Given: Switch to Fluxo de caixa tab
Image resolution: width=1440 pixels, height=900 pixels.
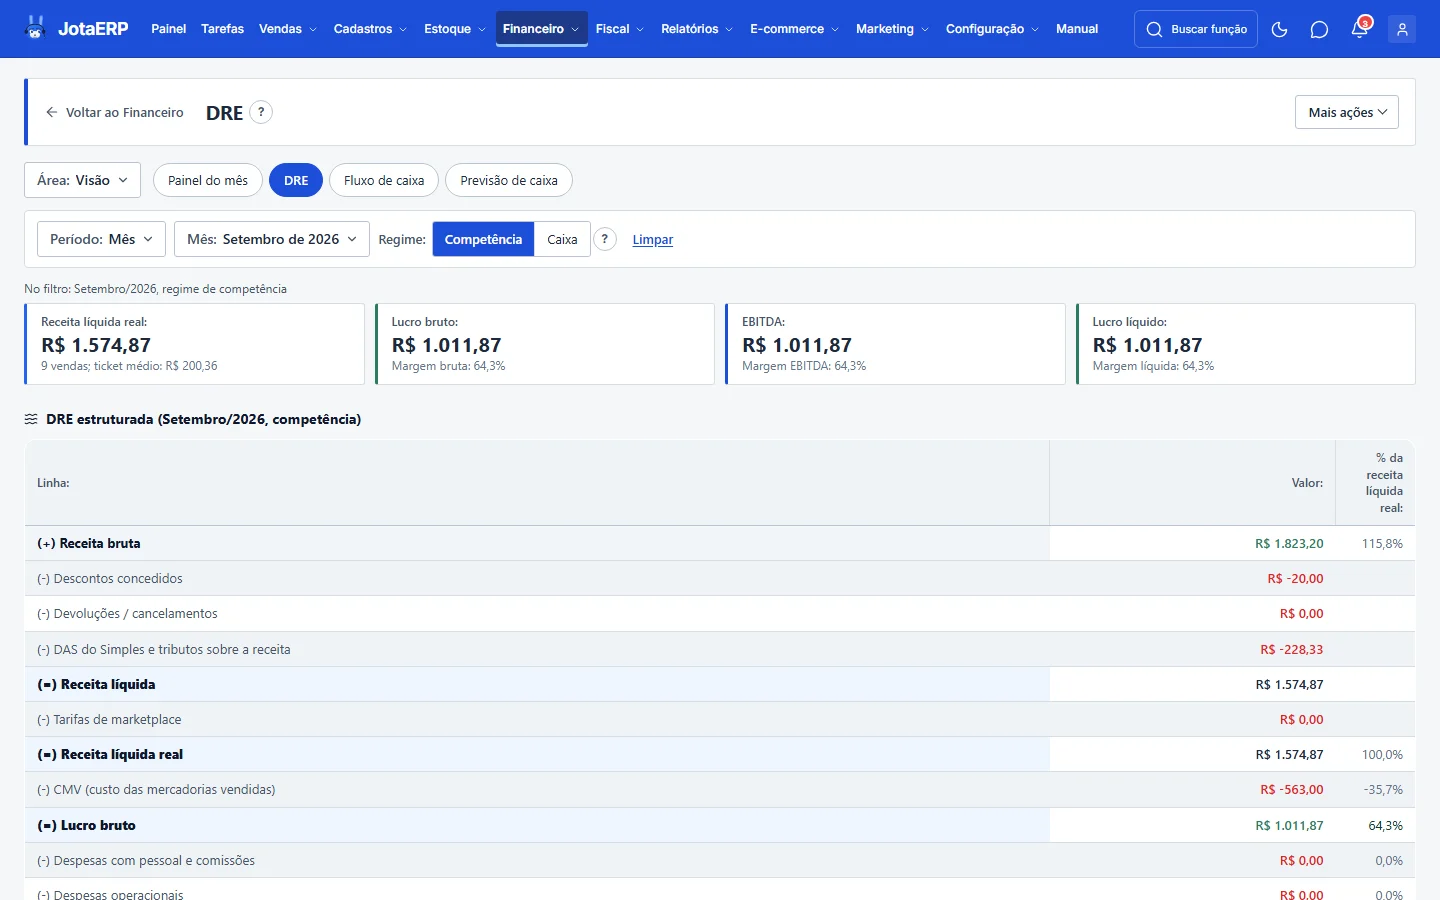Looking at the screenshot, I should click(x=384, y=180).
